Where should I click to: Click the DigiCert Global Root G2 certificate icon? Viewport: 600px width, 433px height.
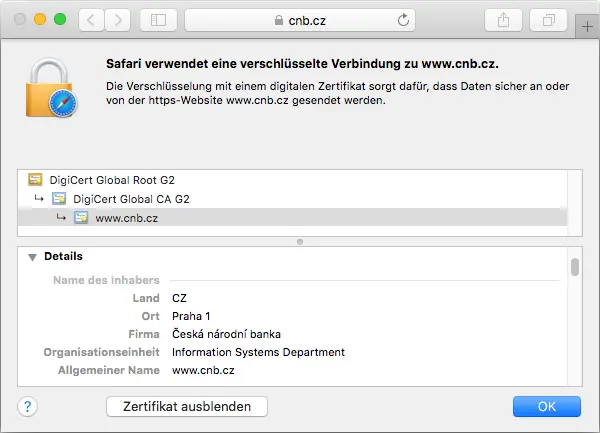[35, 179]
